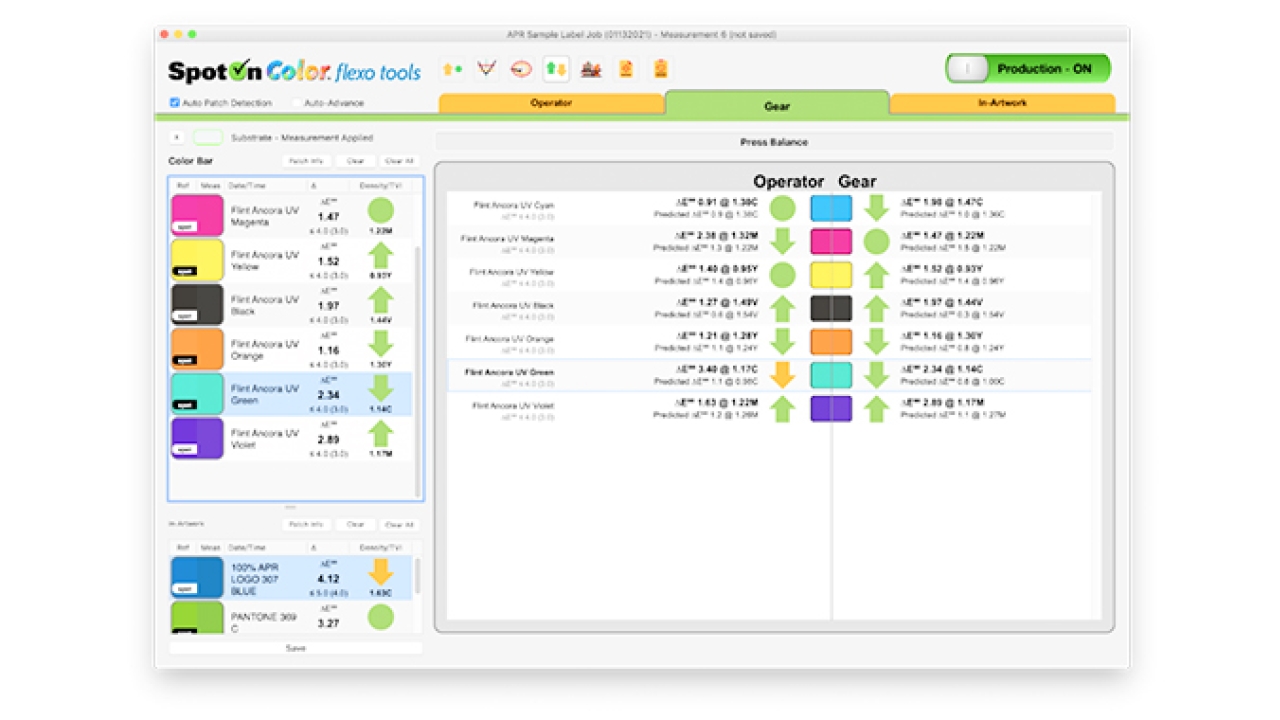This screenshot has height=720, width=1280.
Task: Select the cyan swatch in Press Balance panel
Action: point(831,208)
